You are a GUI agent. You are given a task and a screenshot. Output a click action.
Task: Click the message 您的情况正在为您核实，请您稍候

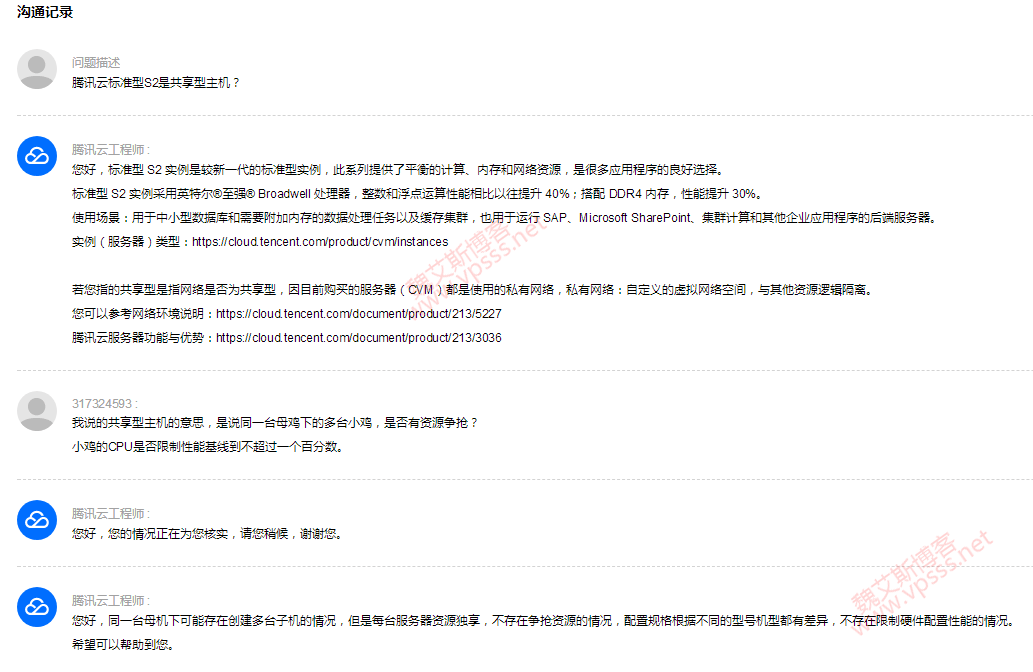(207, 534)
